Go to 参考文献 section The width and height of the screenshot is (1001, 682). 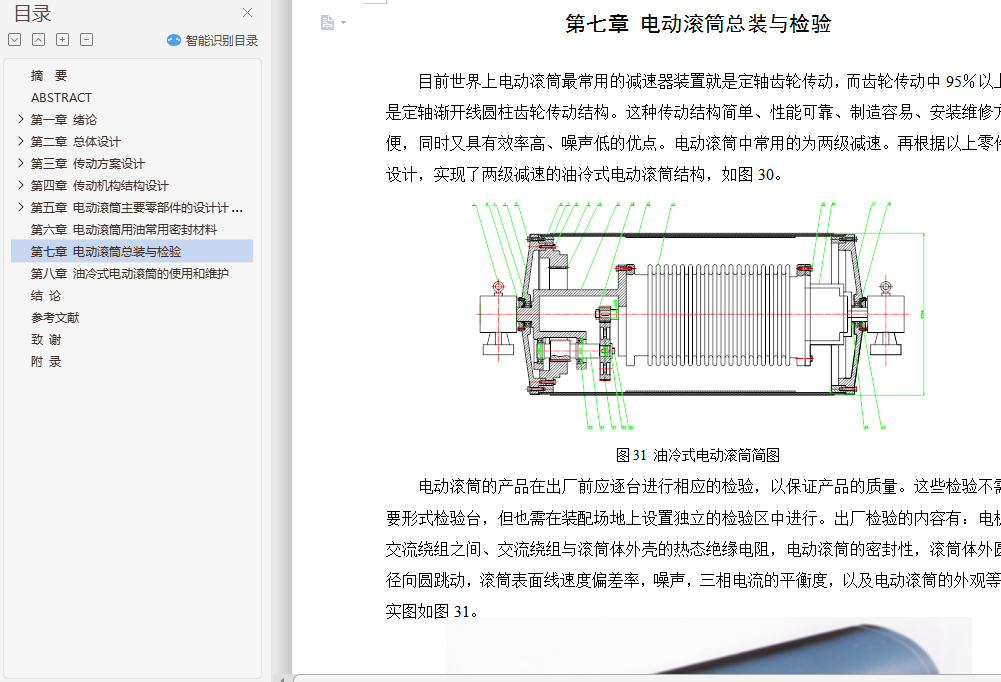pyautogui.click(x=55, y=317)
